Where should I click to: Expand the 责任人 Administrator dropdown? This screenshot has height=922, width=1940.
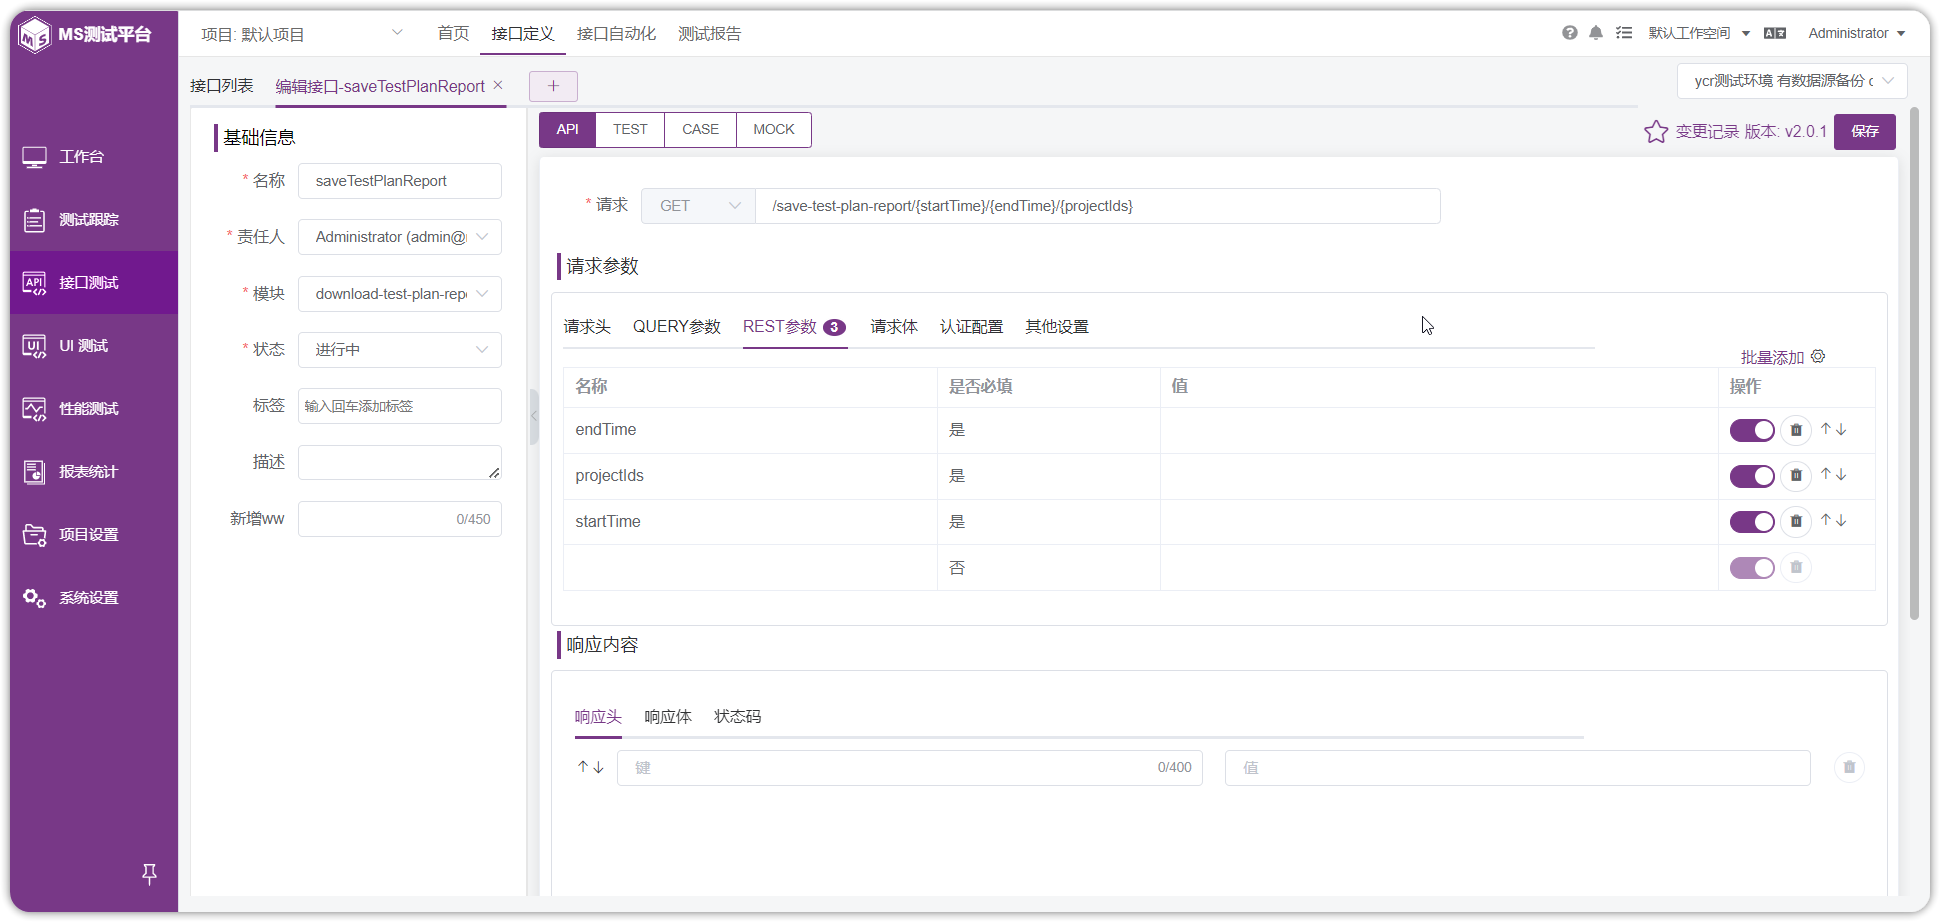[x=400, y=237]
